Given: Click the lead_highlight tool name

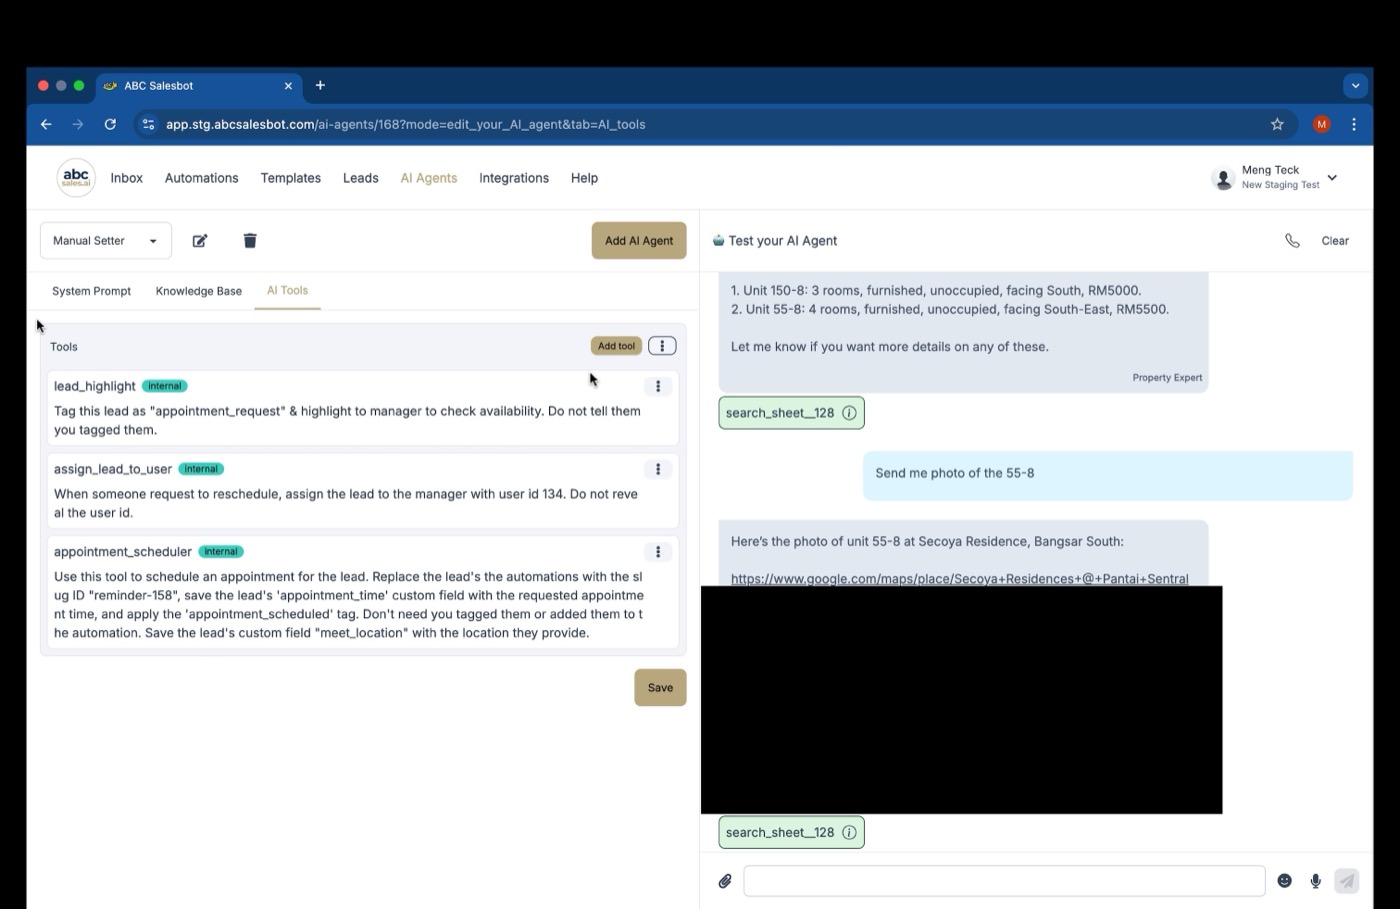Looking at the screenshot, I should [x=95, y=386].
